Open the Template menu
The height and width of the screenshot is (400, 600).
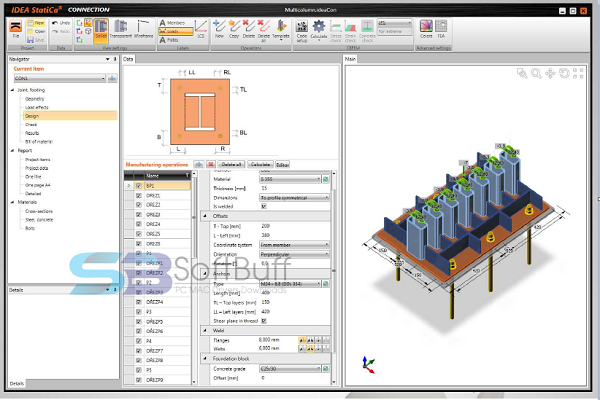coord(281,31)
